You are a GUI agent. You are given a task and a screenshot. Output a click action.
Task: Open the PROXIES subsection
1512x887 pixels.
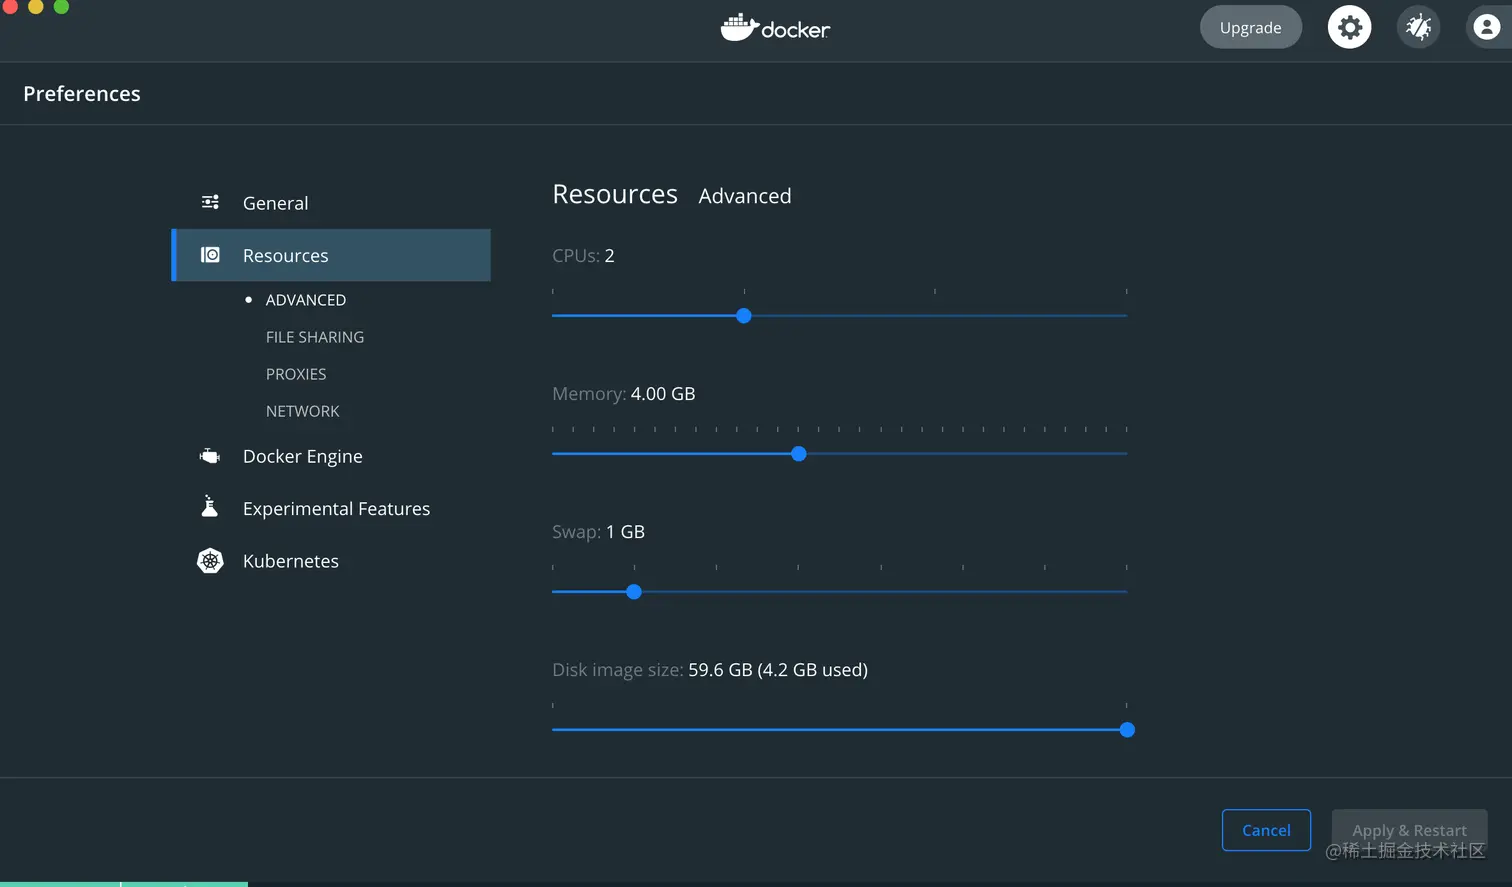coord(296,374)
